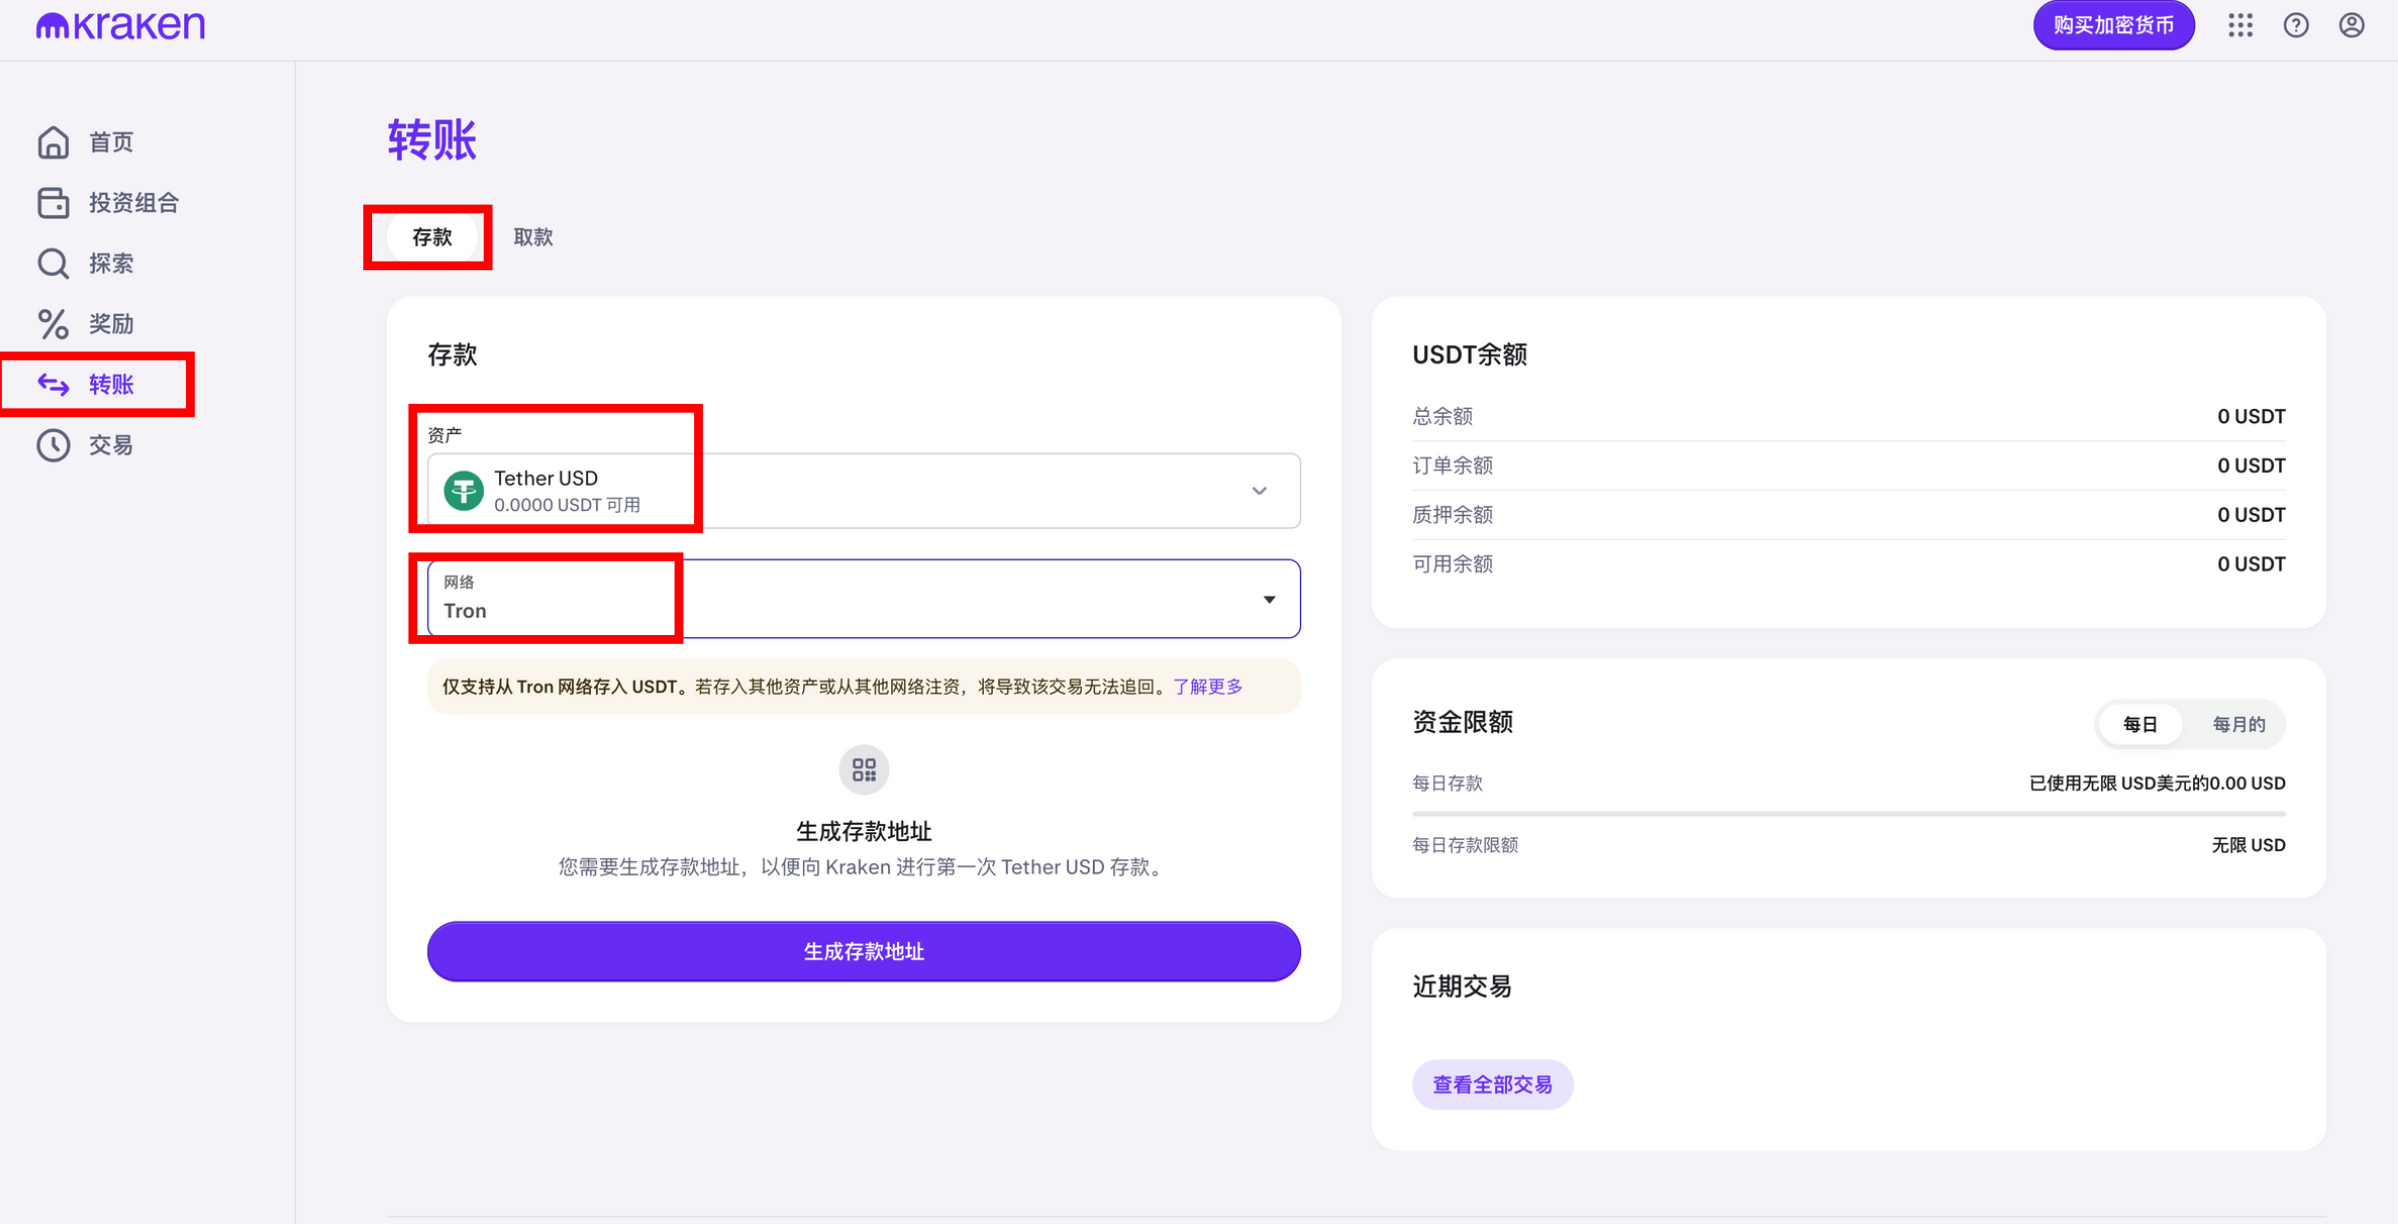The image size is (2398, 1224).
Task: Open 交易 in the sidebar
Action: (111, 445)
